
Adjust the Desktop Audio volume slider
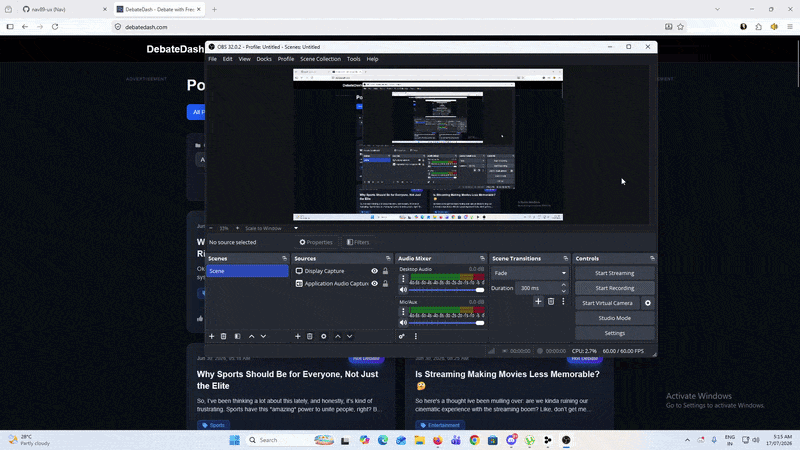[446, 290]
